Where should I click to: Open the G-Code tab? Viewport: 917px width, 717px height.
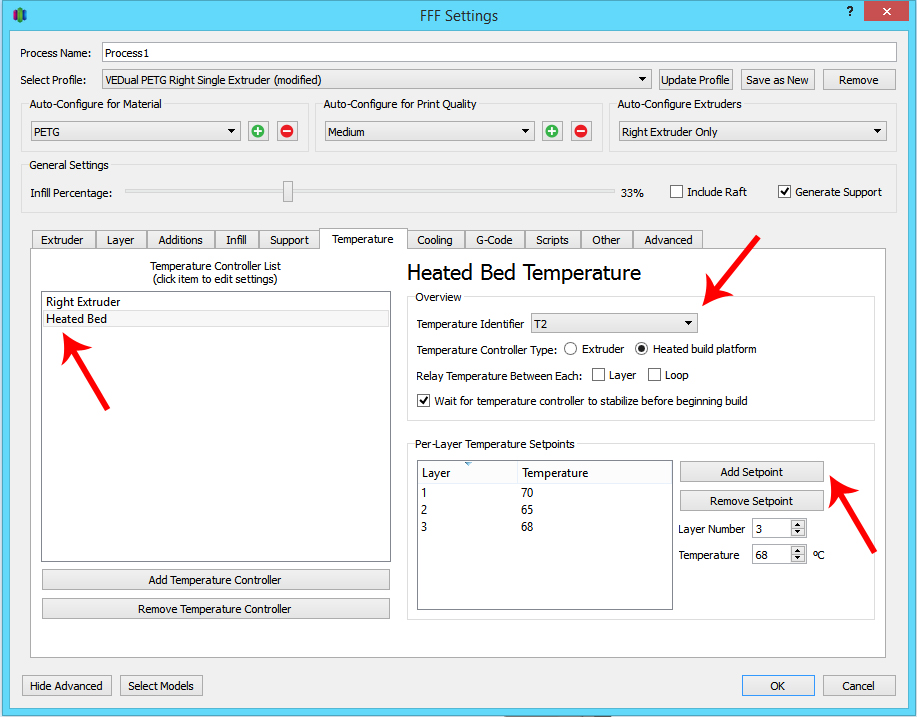coord(493,240)
